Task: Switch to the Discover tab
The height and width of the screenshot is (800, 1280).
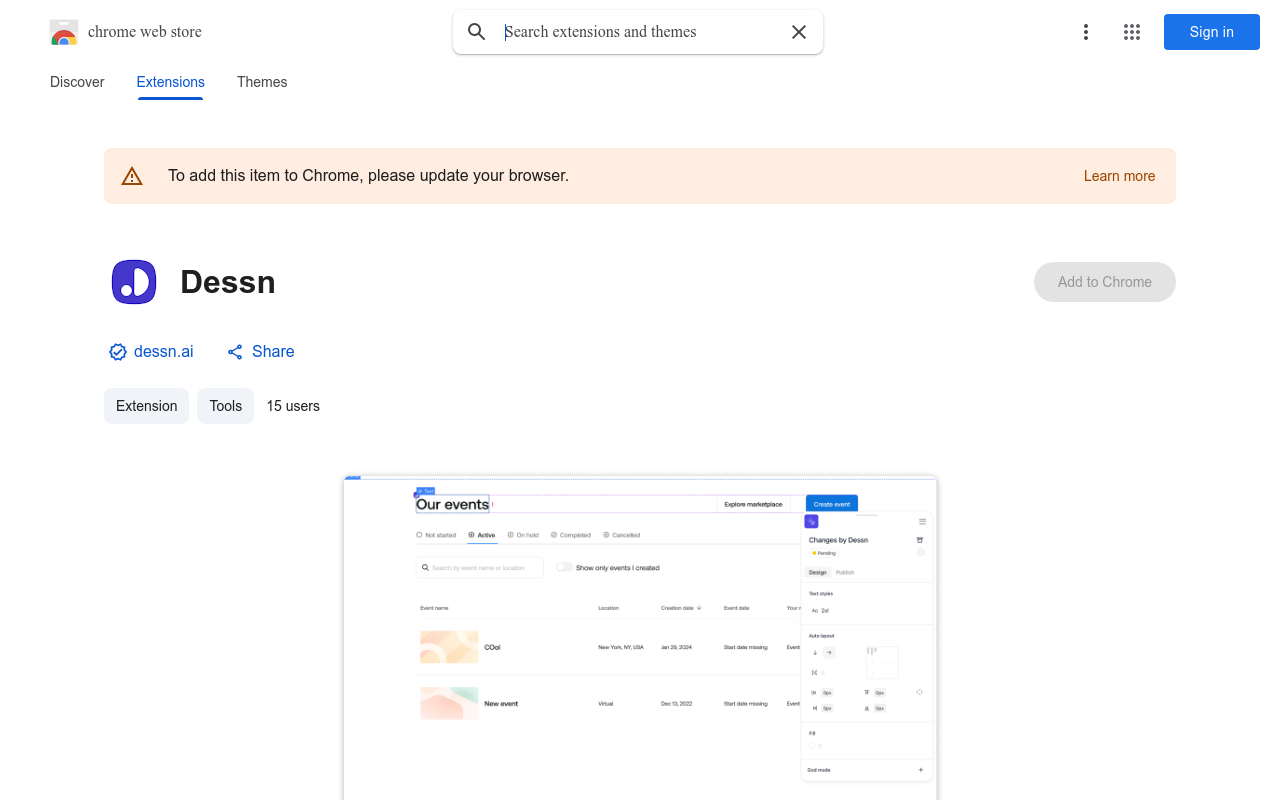Action: [x=77, y=82]
